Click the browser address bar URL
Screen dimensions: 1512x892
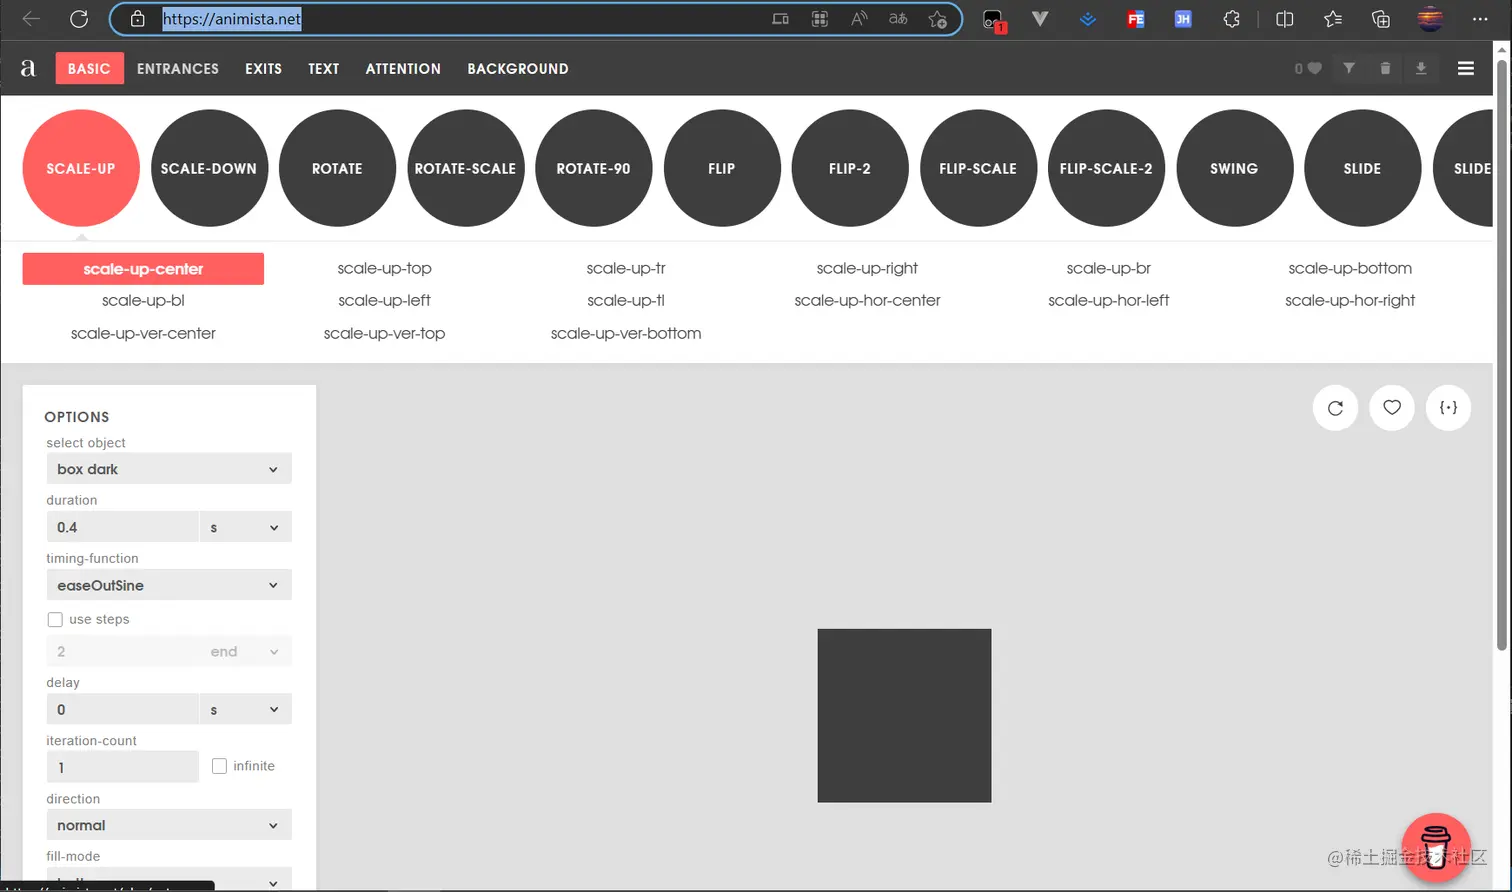click(x=232, y=19)
